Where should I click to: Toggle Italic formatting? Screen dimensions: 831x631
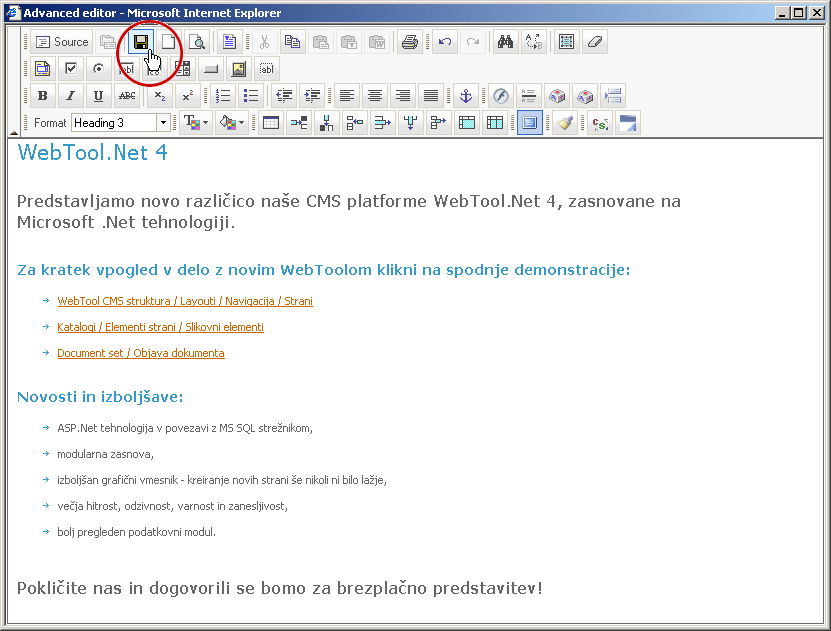(x=70, y=96)
